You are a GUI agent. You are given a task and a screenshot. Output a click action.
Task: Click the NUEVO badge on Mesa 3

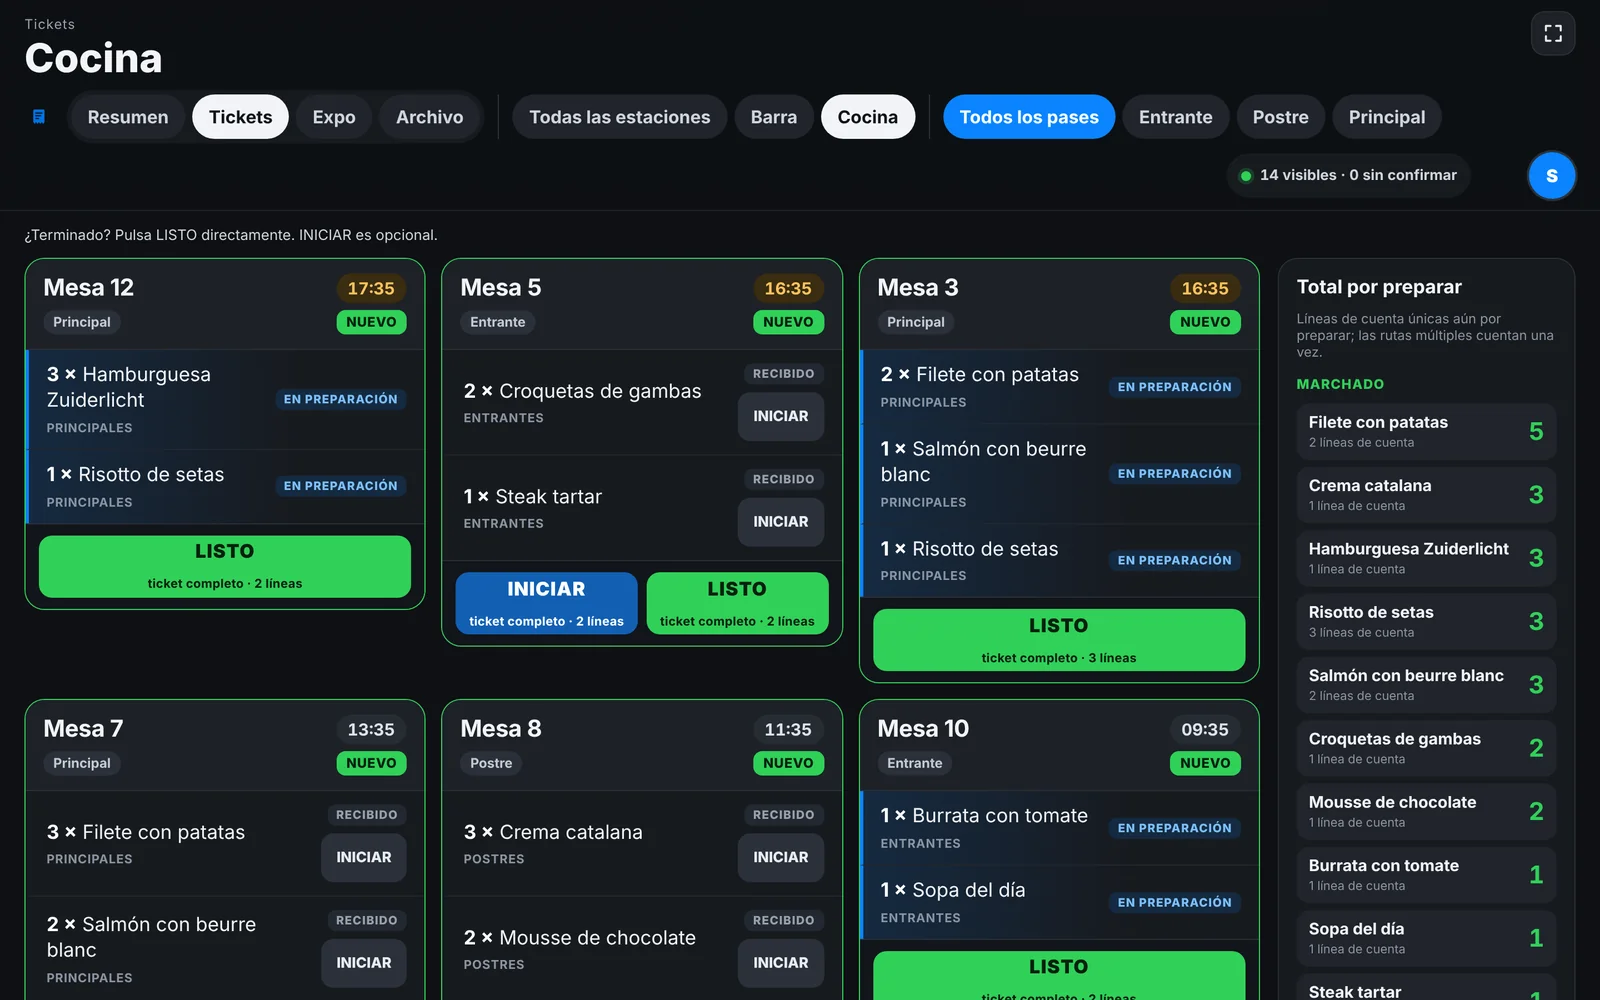[1205, 322]
